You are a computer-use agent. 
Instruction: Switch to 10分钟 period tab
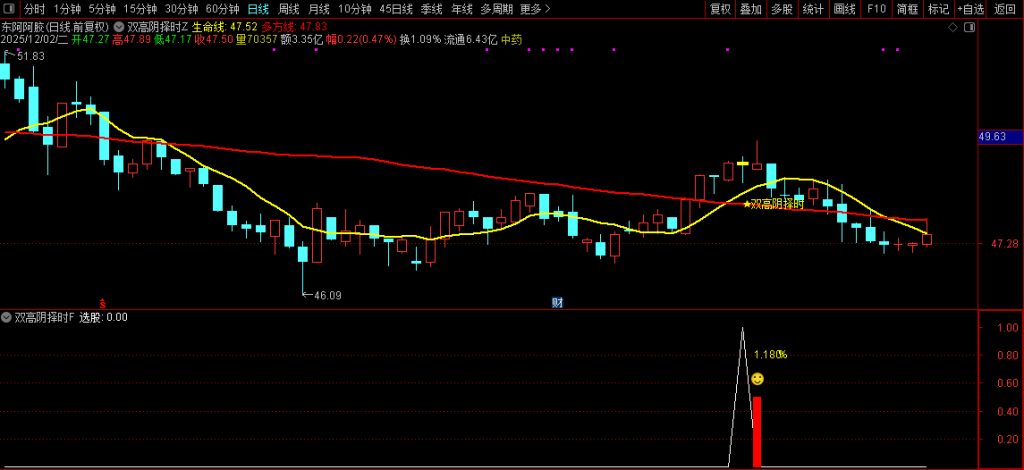(355, 9)
